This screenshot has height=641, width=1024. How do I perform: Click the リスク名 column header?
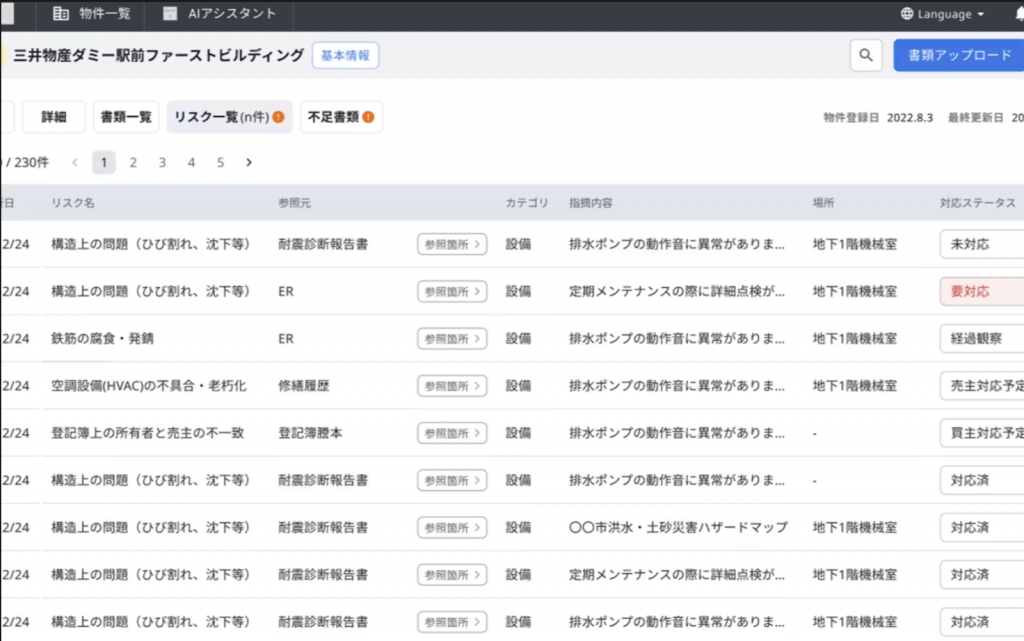click(x=73, y=203)
